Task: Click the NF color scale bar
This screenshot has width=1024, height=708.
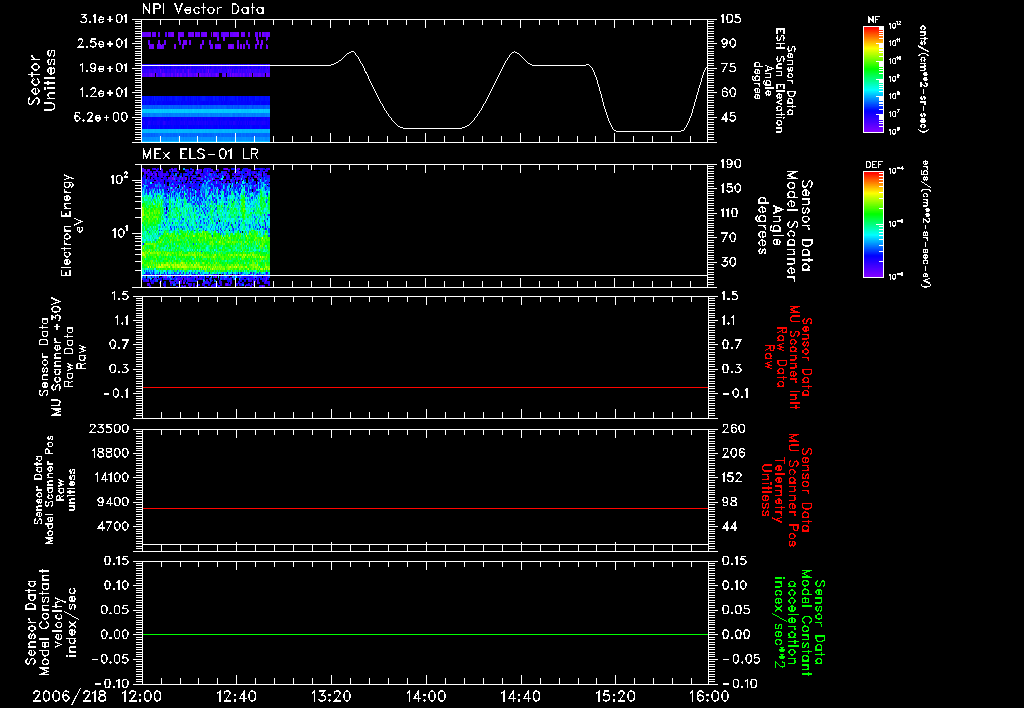Action: click(x=873, y=79)
